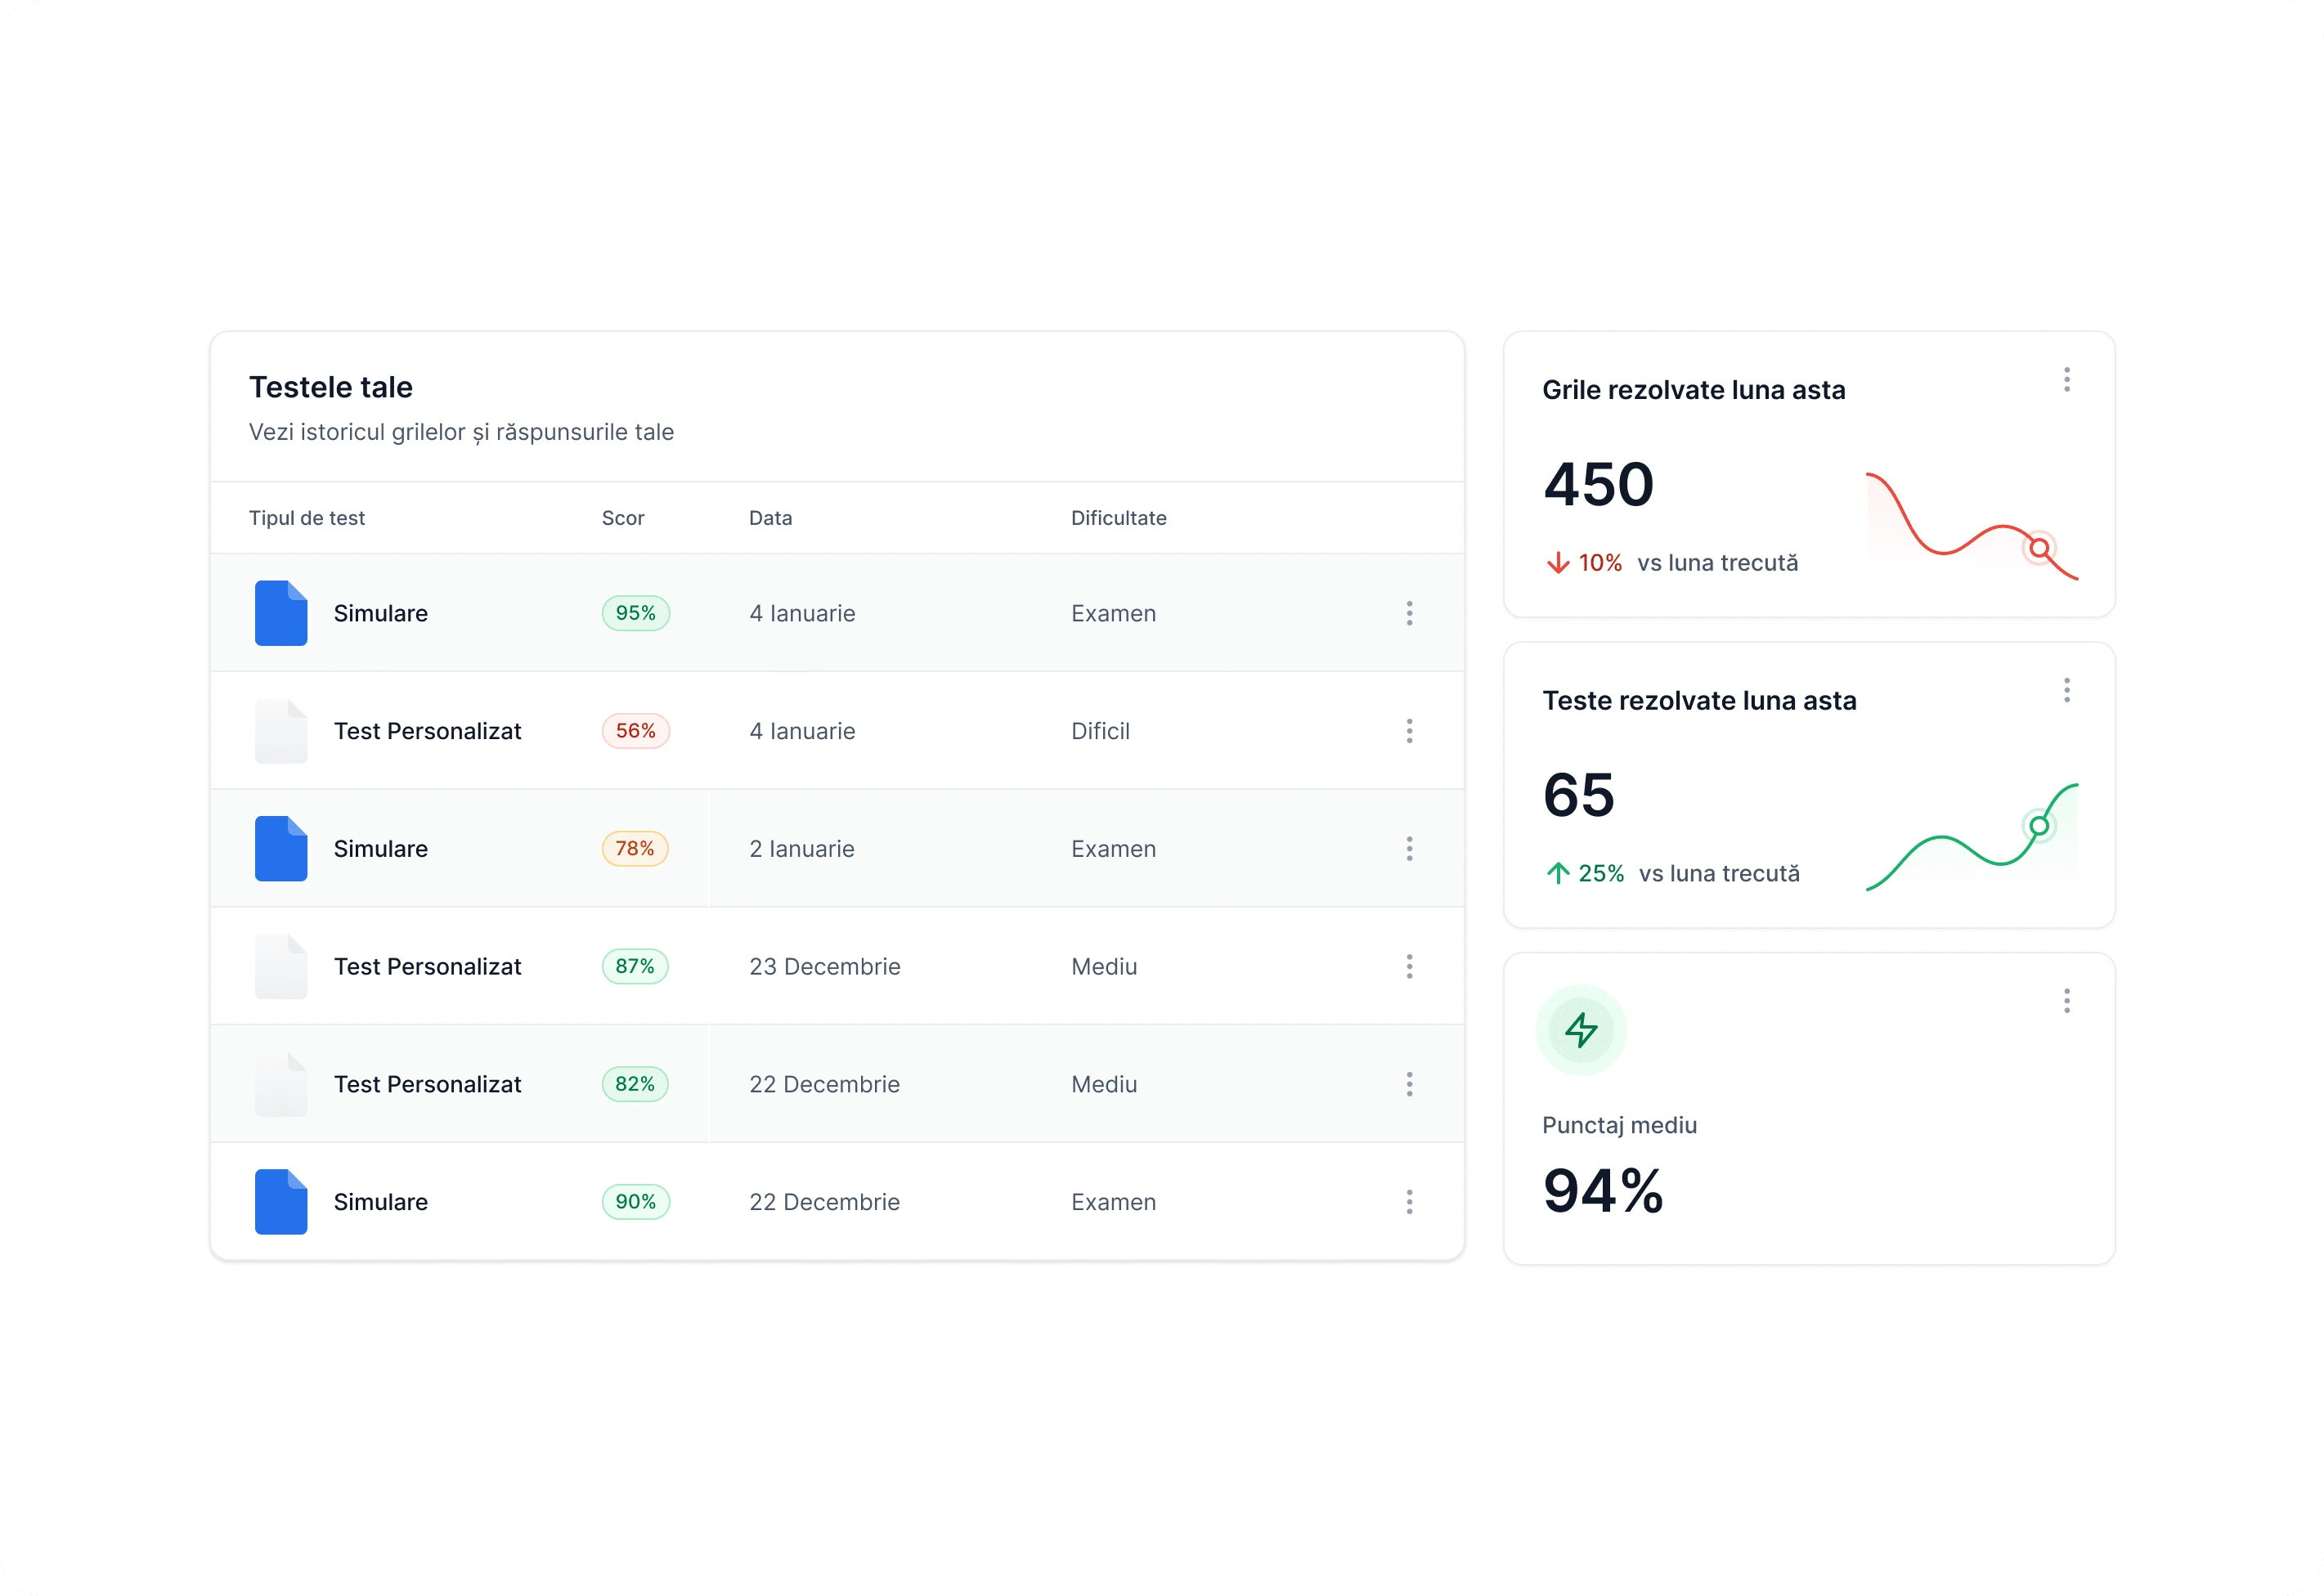Viewport: 2324px width, 1596px height.
Task: Open options menu for Simulare 90% row
Action: (1409, 1202)
